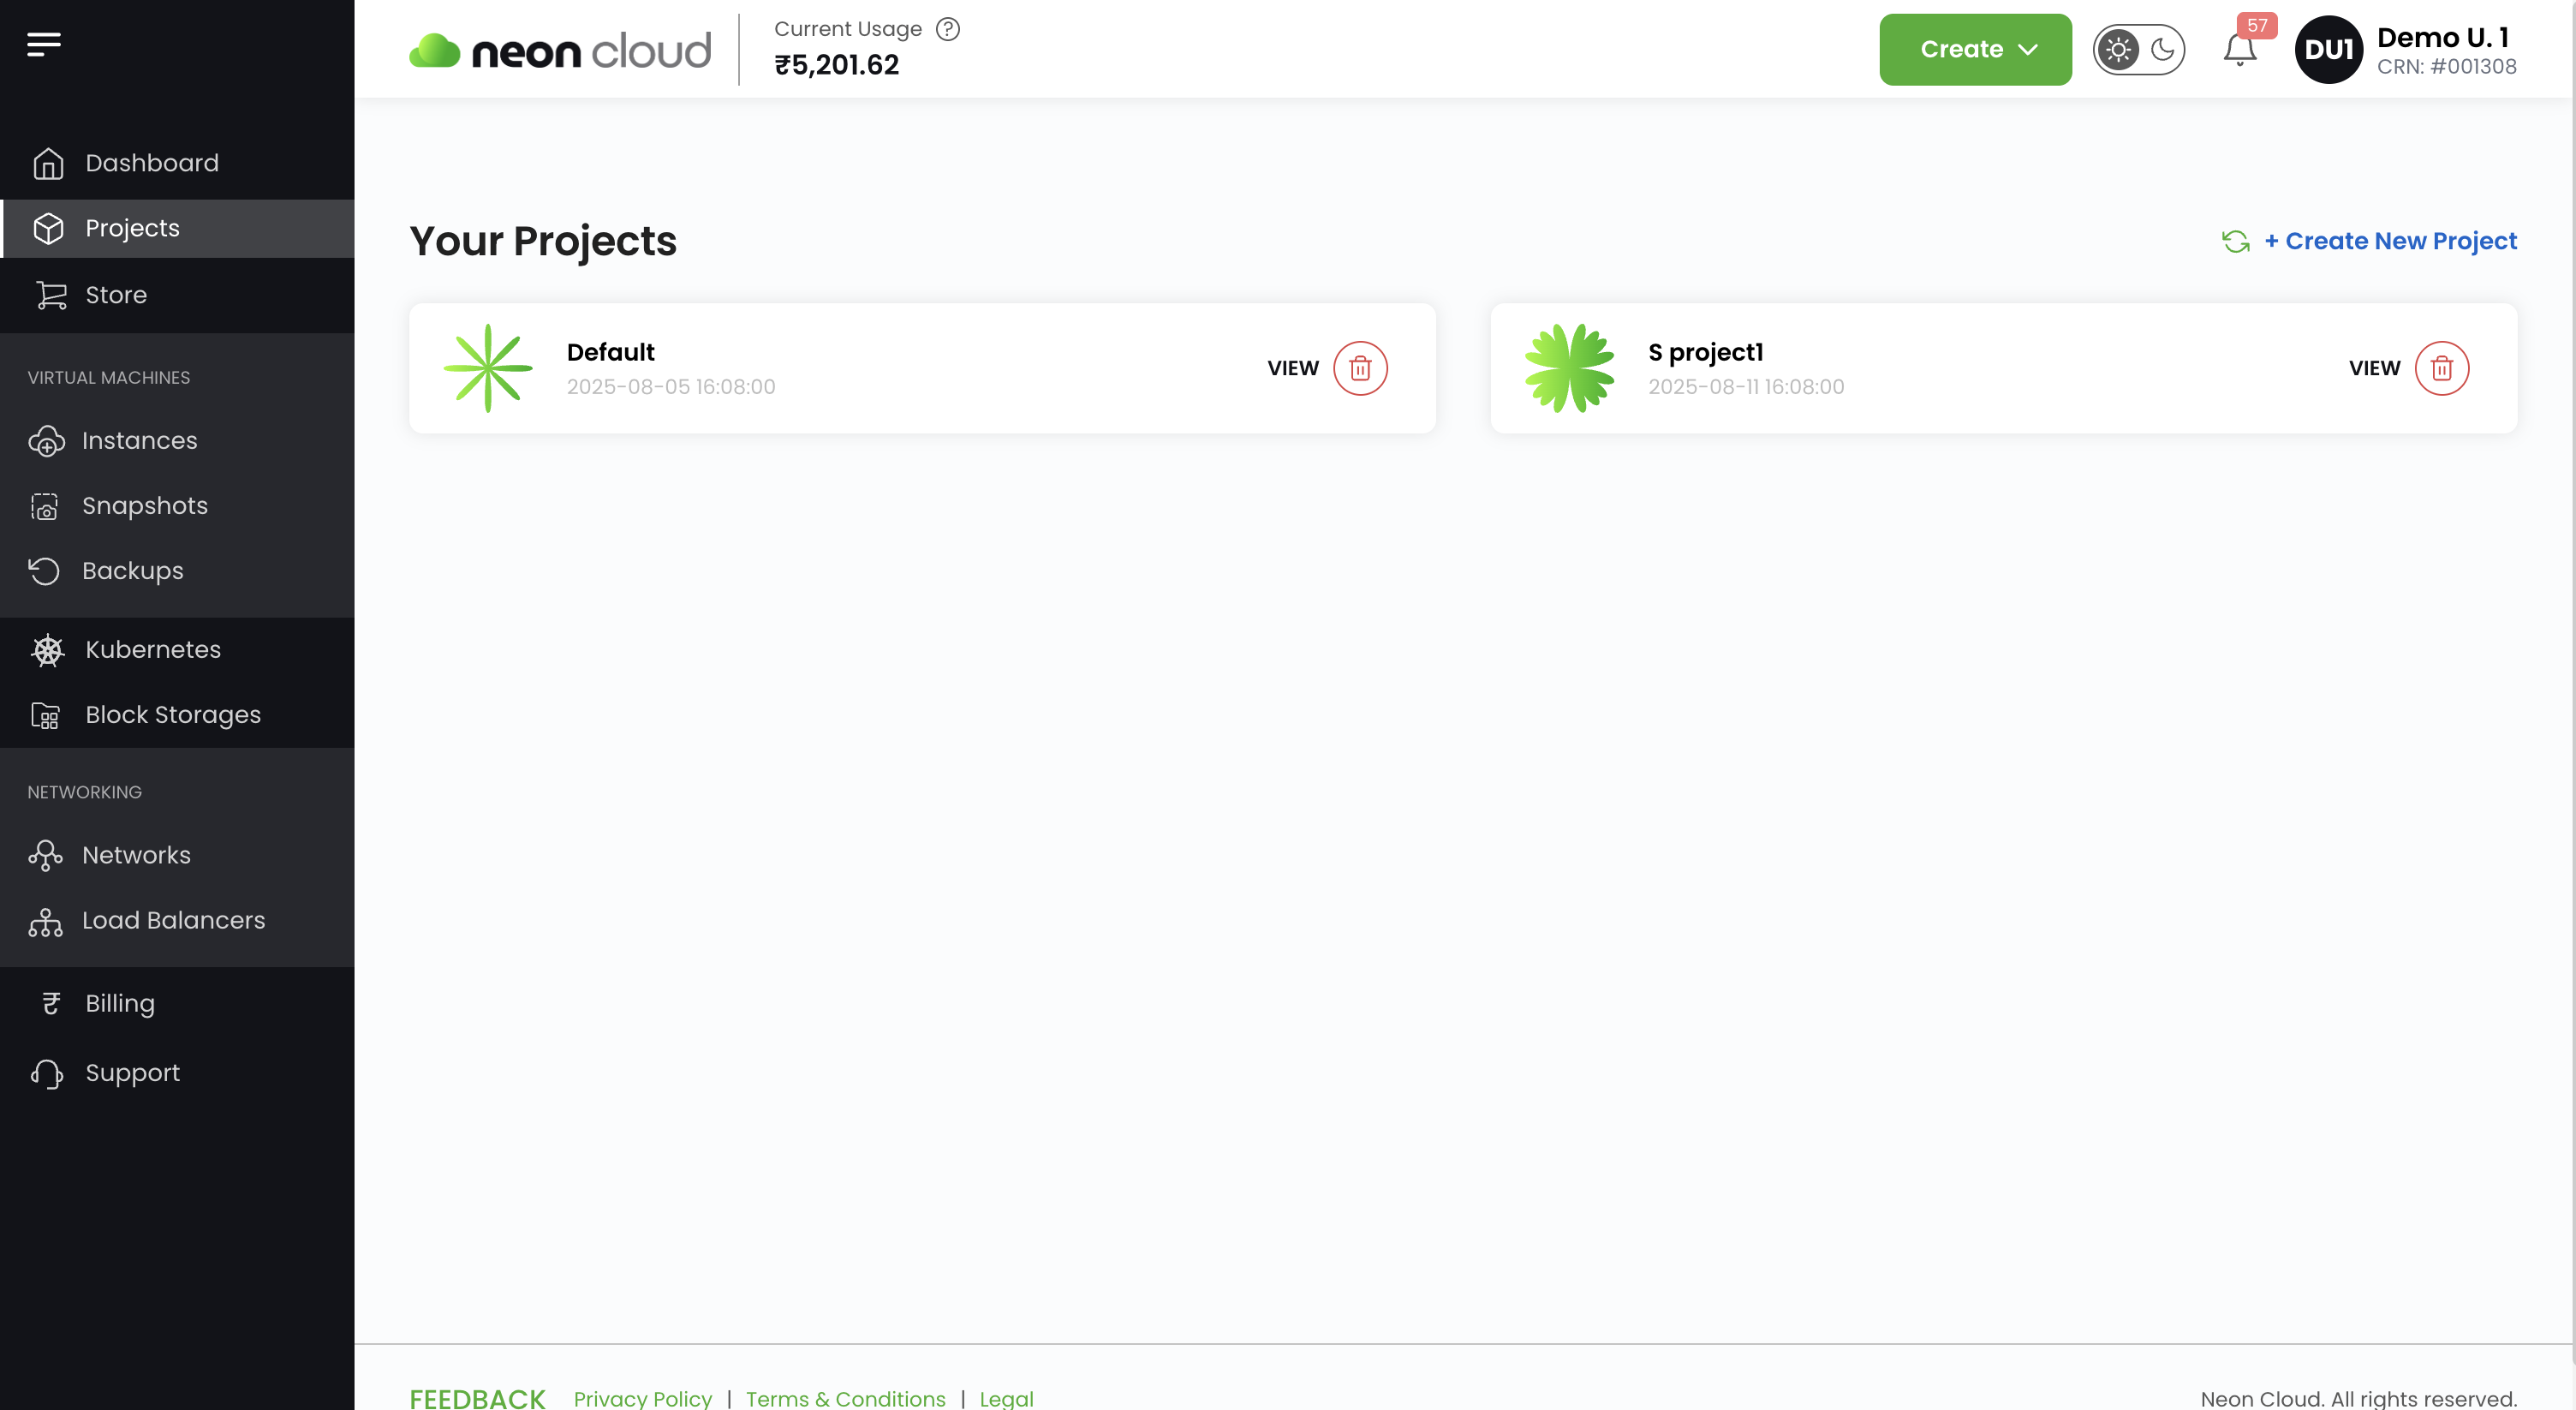Open Privacy Policy footer link
2576x1410 pixels.
pos(642,1398)
